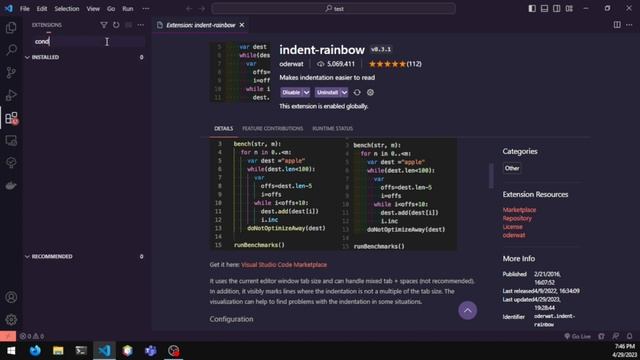Open the Go menu
This screenshot has height=360, width=640.
pos(111,9)
